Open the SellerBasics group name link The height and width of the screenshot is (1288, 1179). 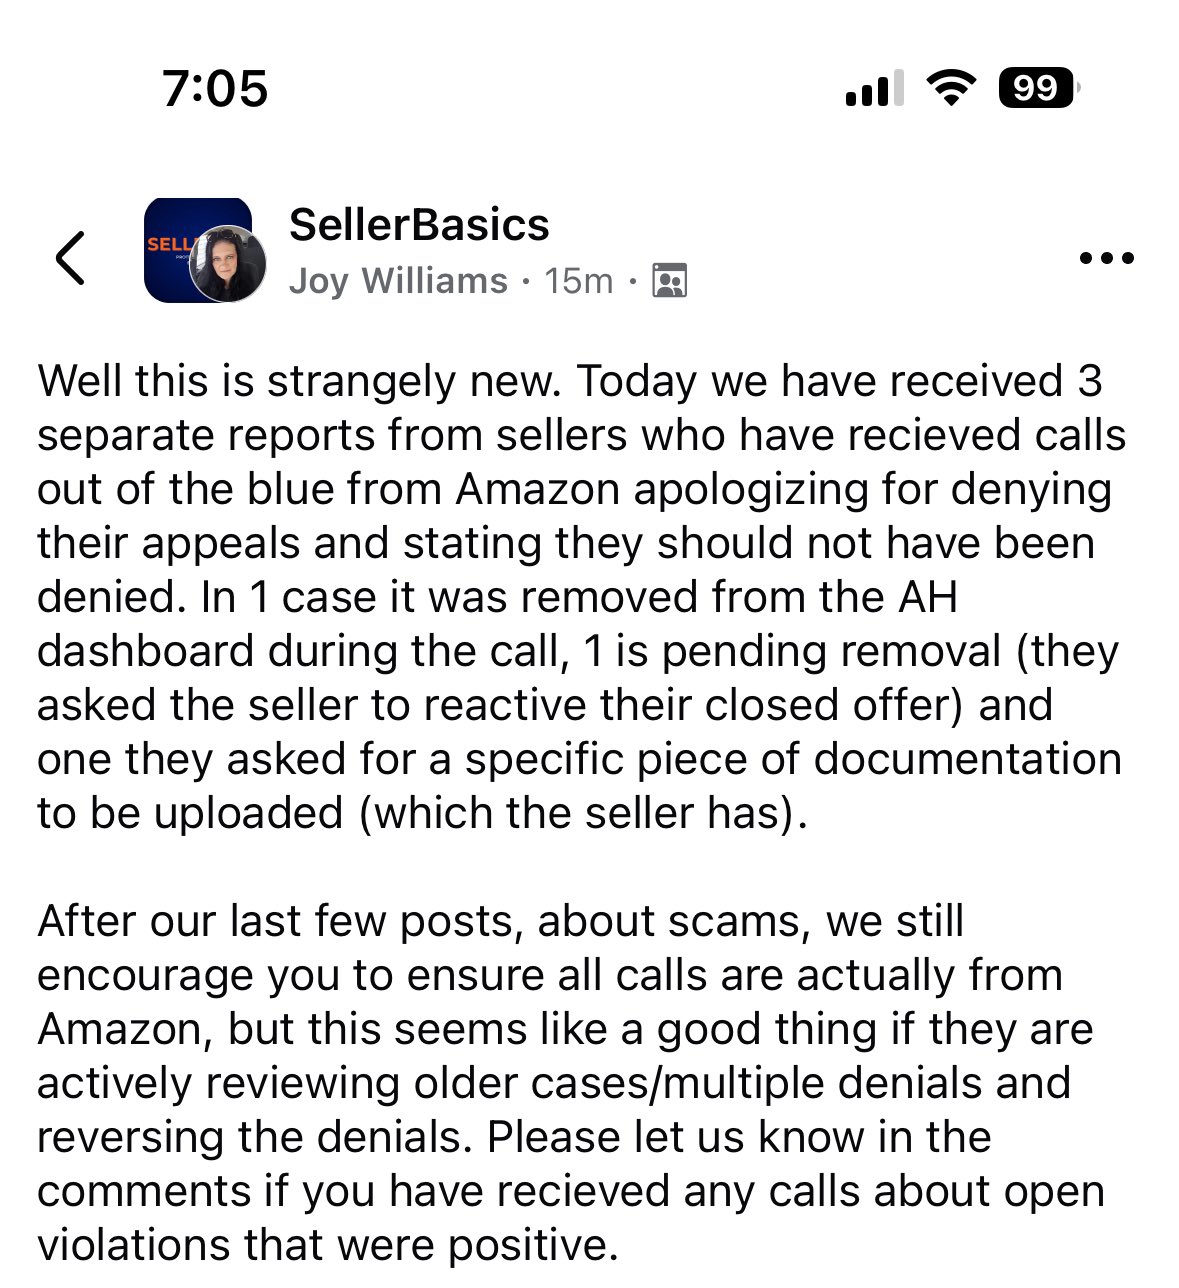[x=419, y=225]
